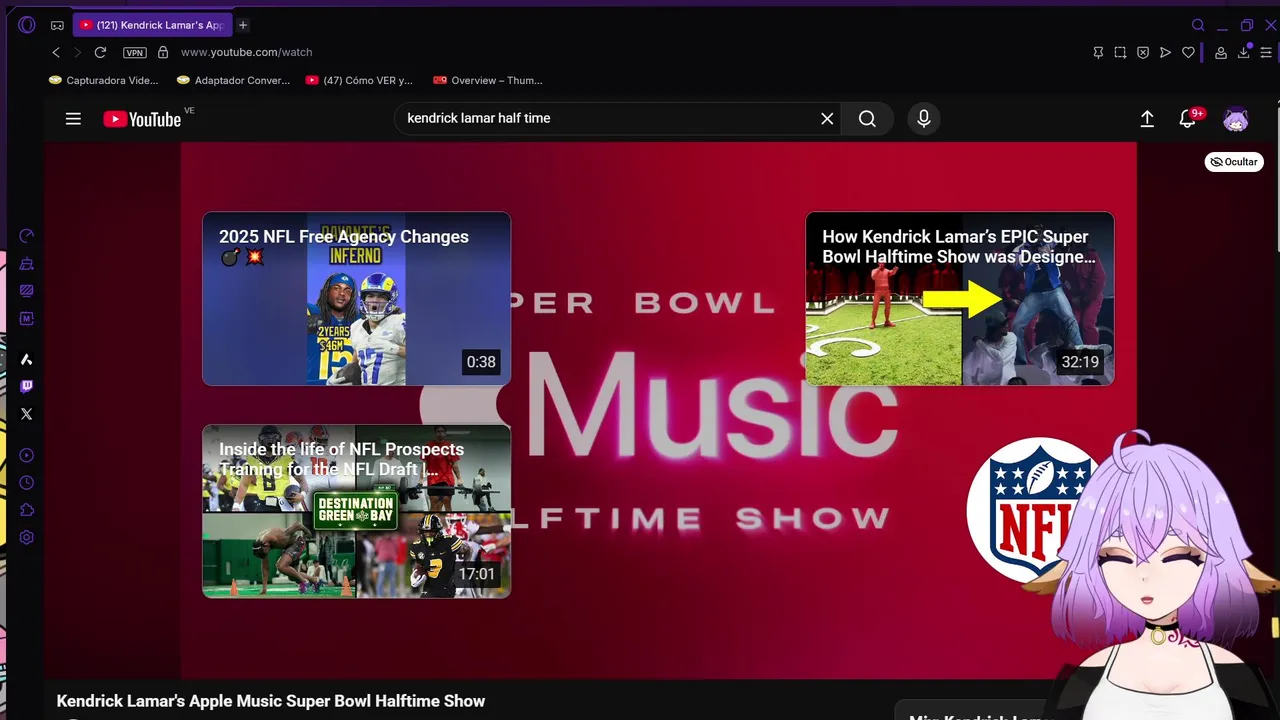Screen dimensions: 1280x720
Task: Open a new browser tab with the plus button
Action: click(242, 25)
